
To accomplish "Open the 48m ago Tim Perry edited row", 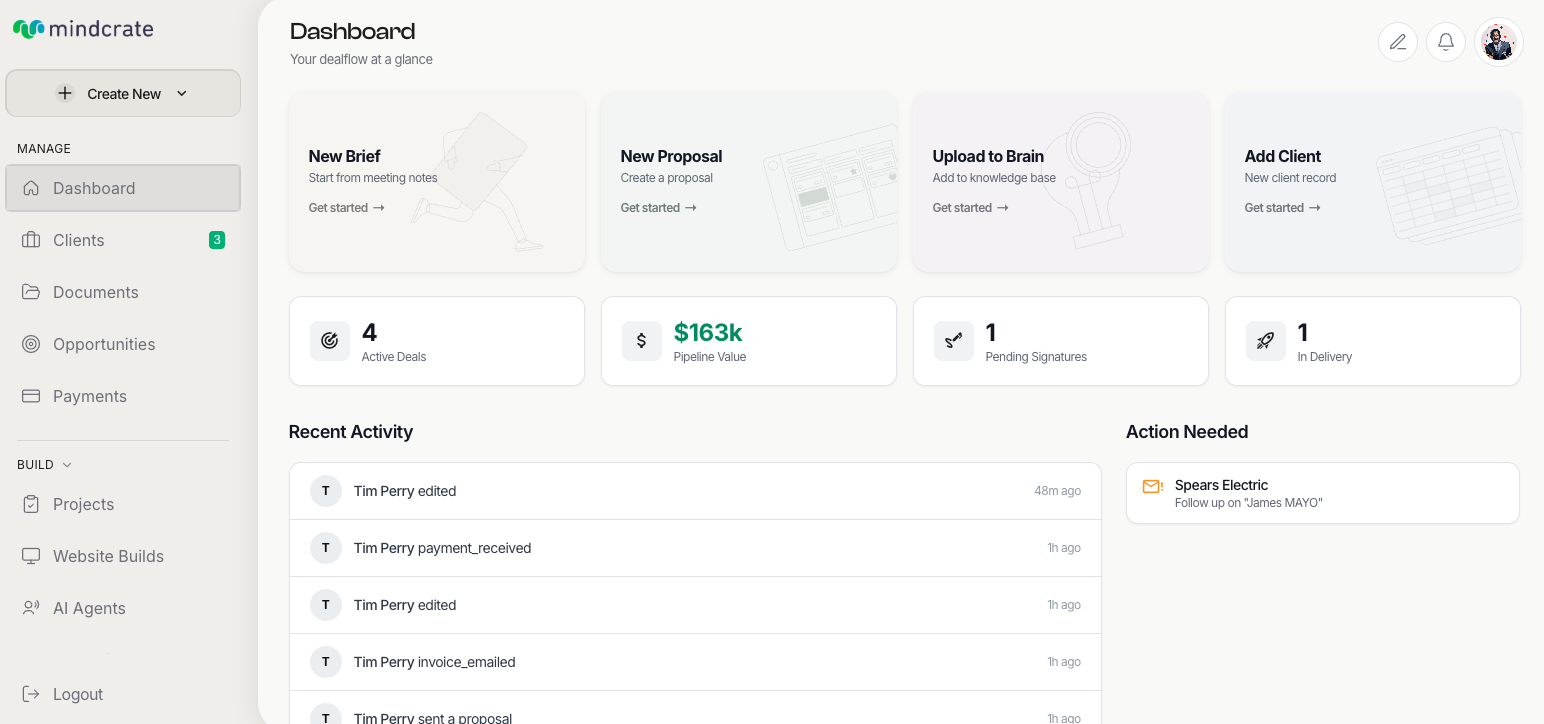I will click(x=695, y=491).
